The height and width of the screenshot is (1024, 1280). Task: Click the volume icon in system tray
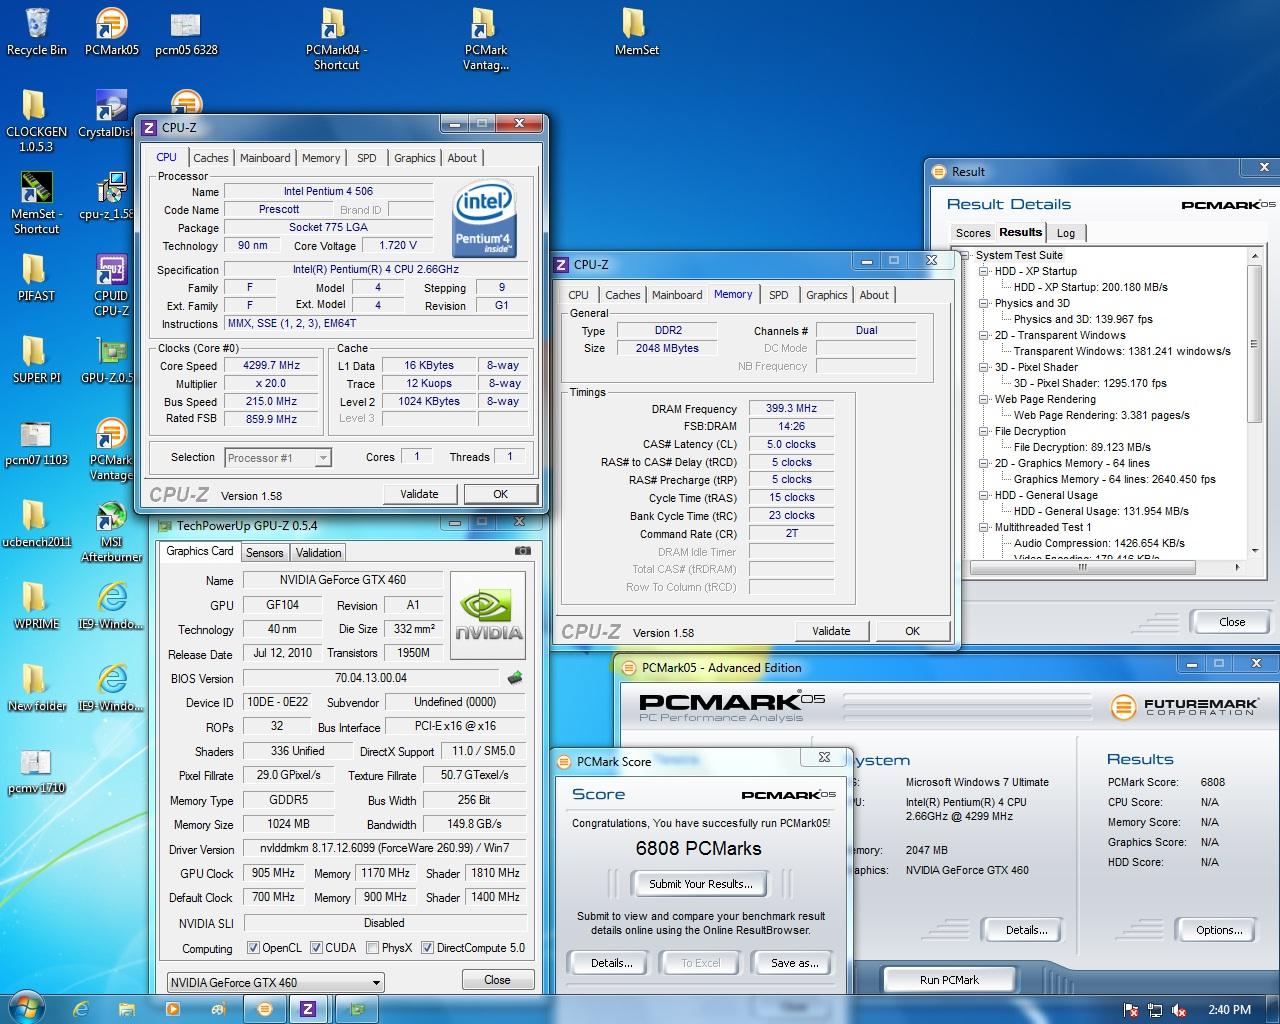tap(1179, 1010)
